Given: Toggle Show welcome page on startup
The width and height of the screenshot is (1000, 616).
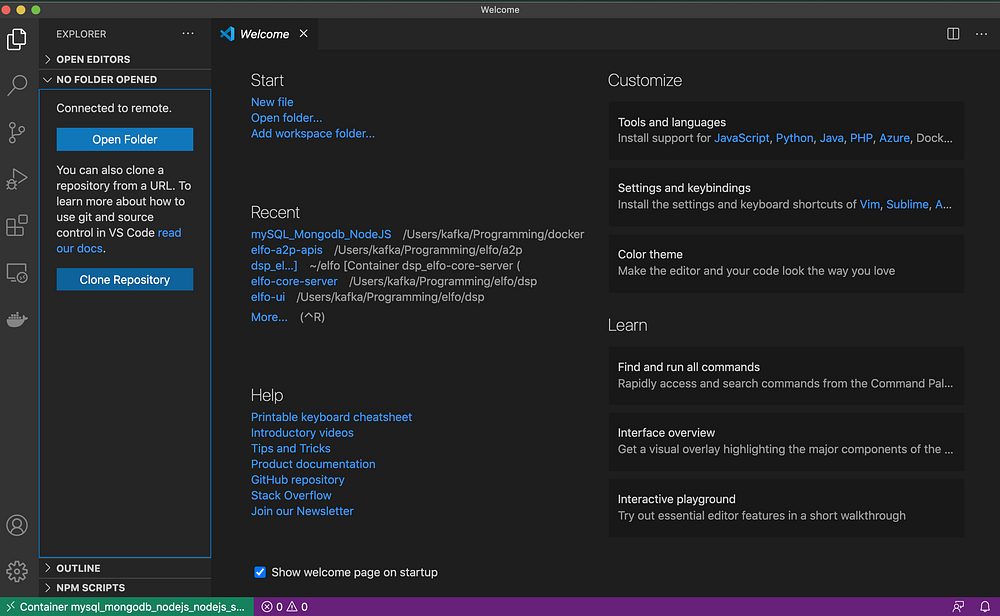Looking at the screenshot, I should point(260,572).
